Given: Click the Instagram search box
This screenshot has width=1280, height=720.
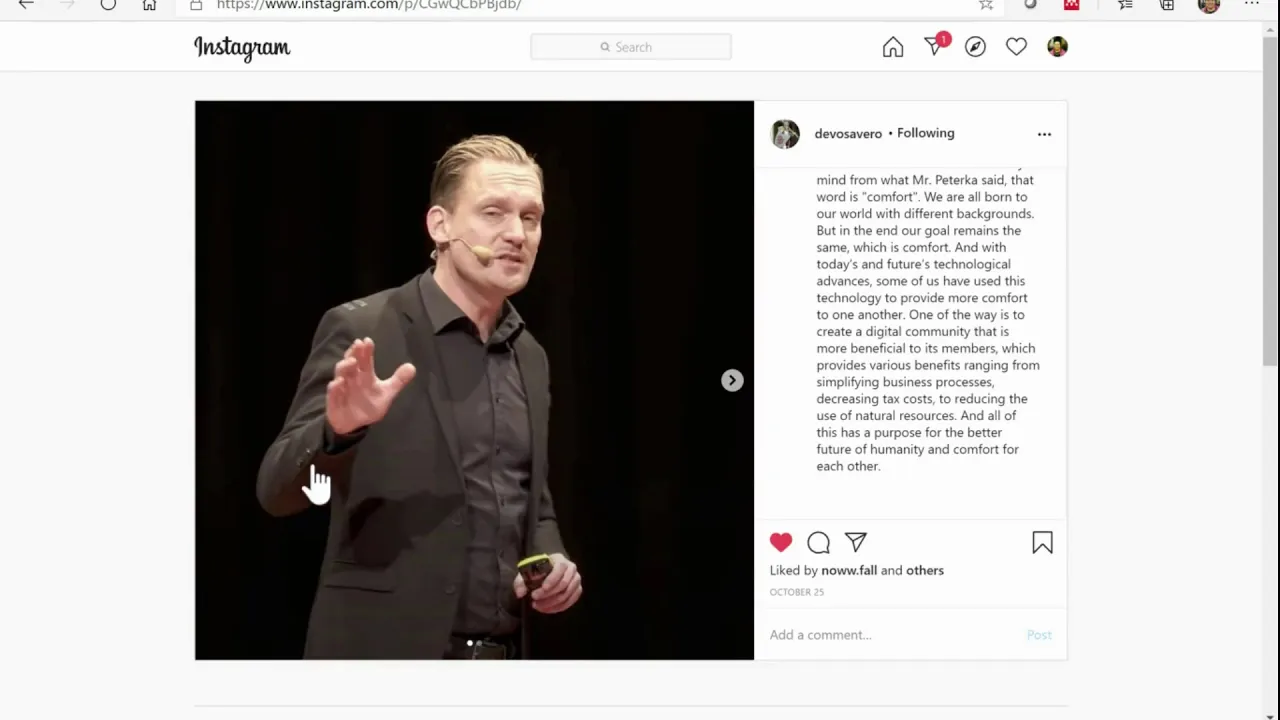Looking at the screenshot, I should point(631,47).
